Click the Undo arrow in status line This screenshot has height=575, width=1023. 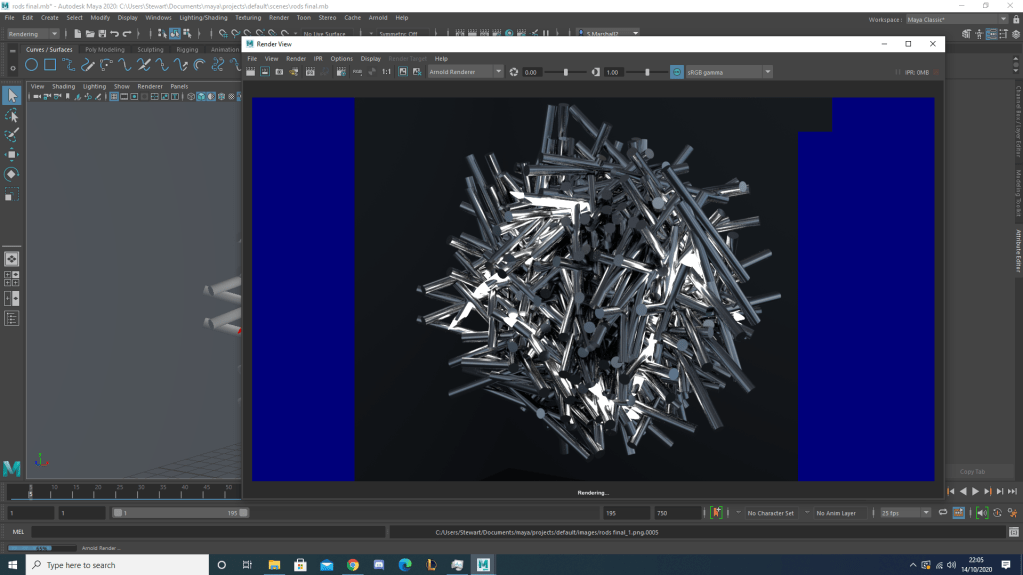coord(115,34)
